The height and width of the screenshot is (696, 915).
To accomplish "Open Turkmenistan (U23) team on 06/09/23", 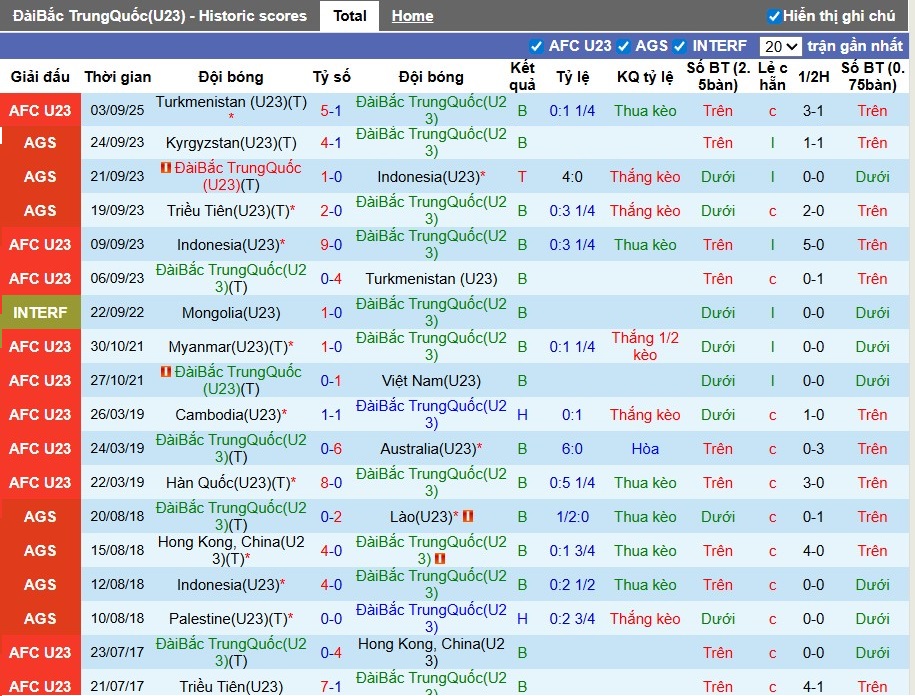I will pos(431,279).
